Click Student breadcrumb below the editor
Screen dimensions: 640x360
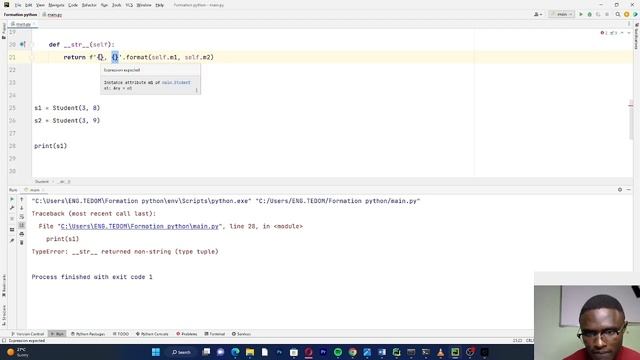(x=42, y=182)
